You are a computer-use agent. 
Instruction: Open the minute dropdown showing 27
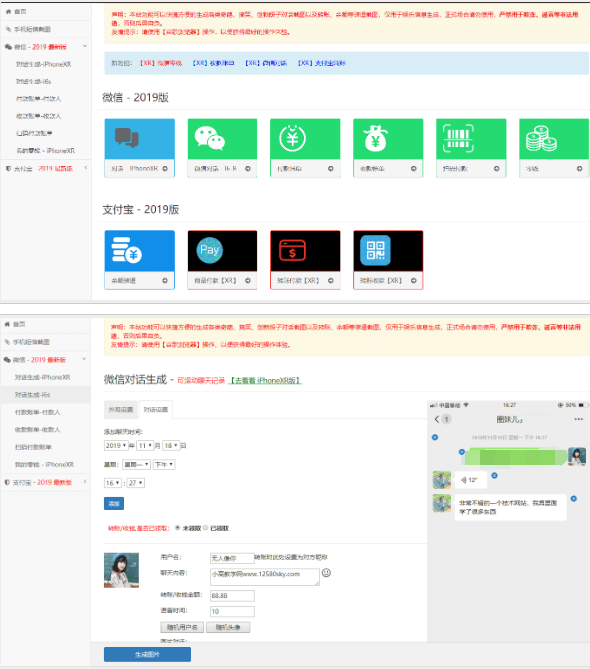(x=136, y=483)
